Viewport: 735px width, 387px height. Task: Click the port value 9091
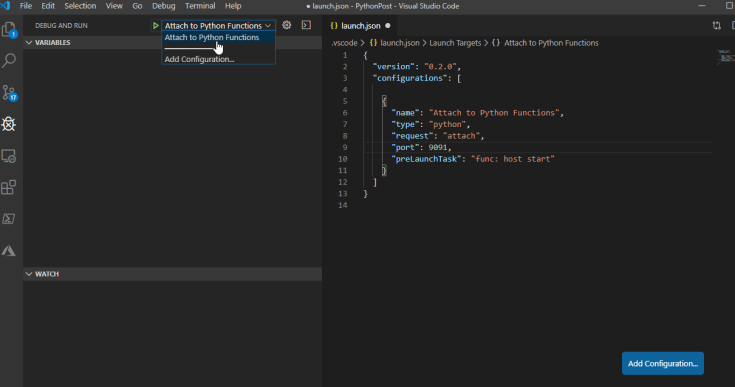pos(438,148)
